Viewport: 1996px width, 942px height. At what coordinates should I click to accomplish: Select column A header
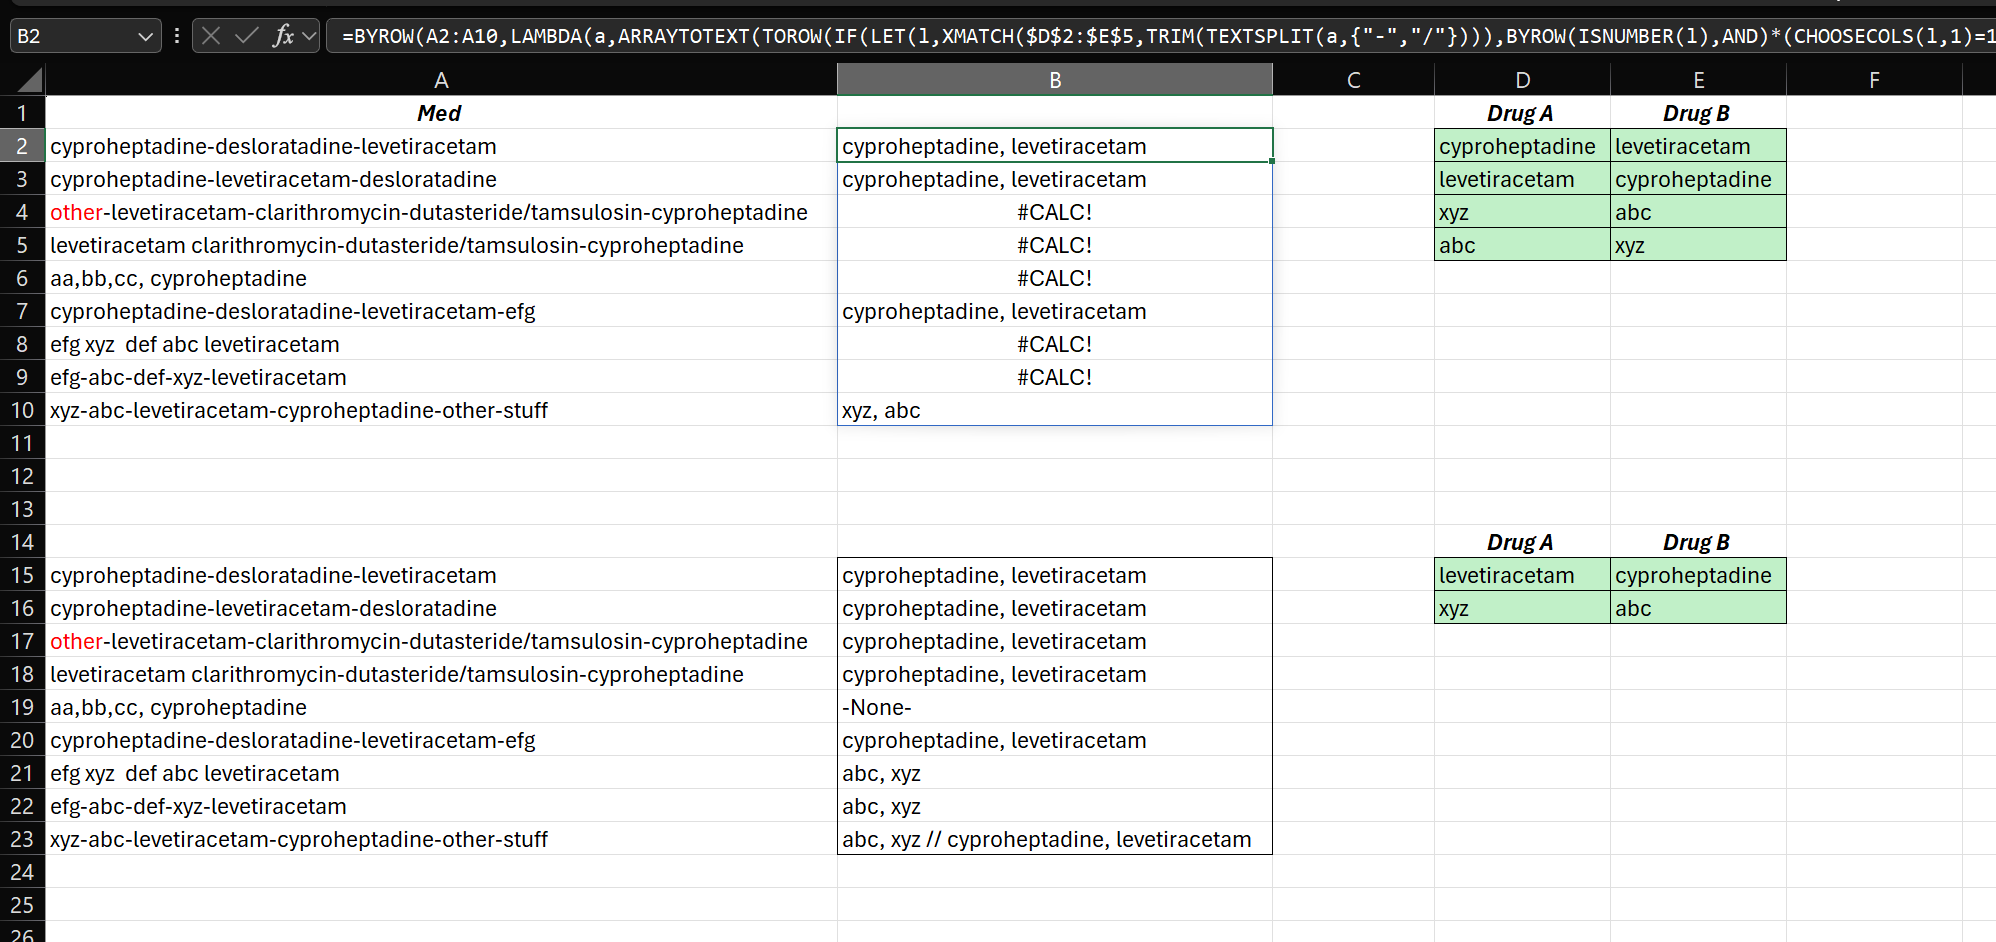click(x=441, y=80)
